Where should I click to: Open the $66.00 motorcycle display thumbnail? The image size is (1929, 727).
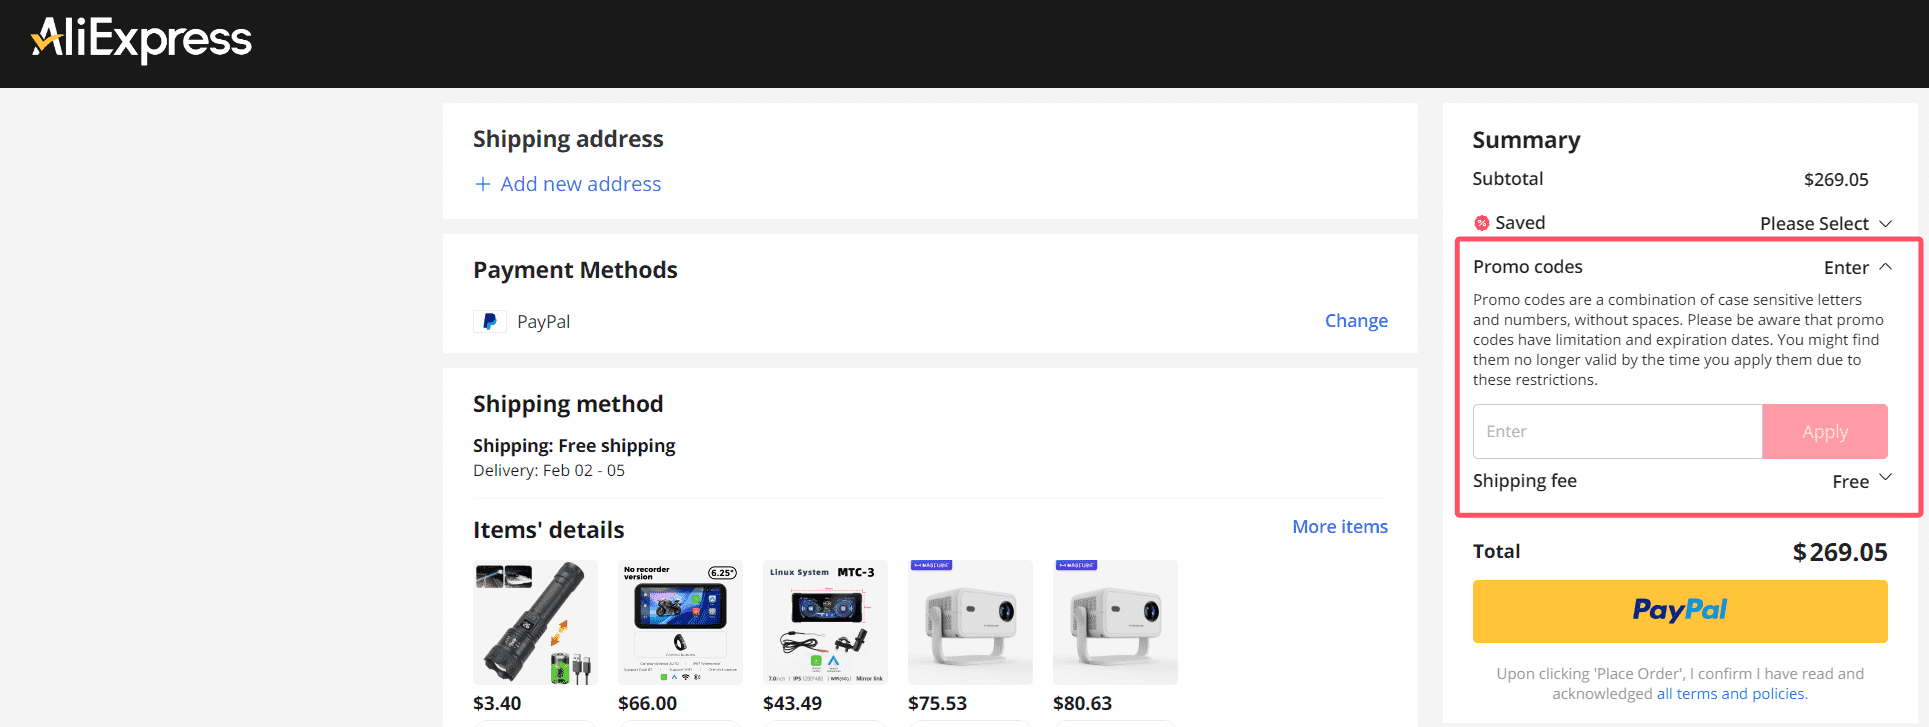point(680,622)
